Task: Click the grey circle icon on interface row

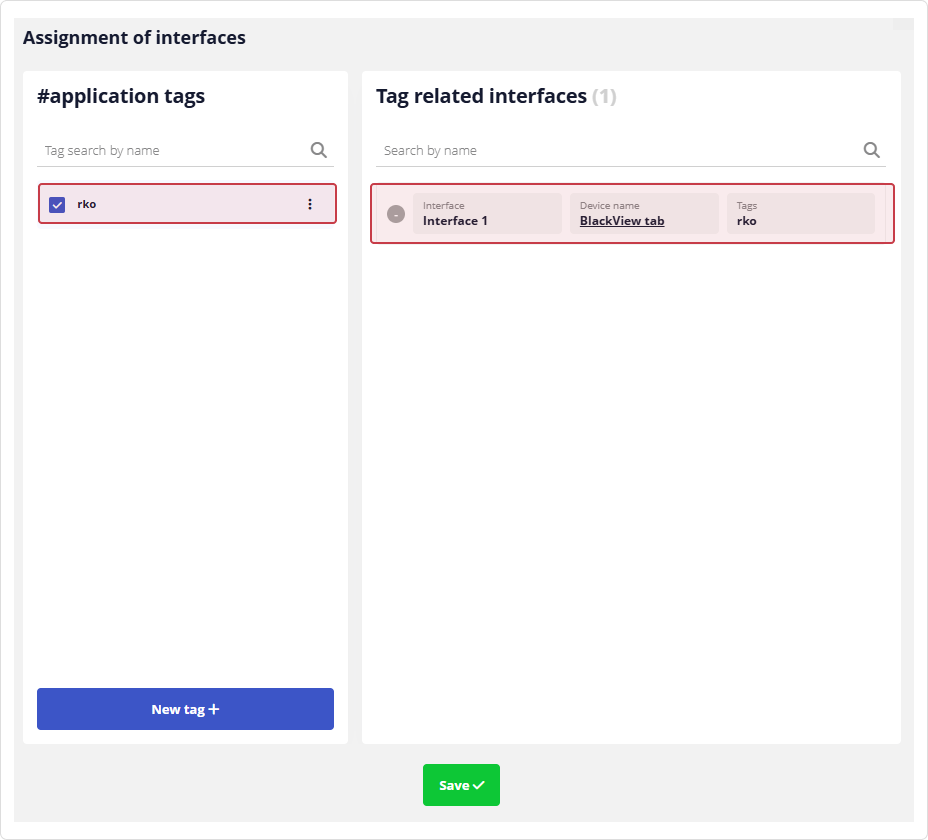Action: coord(396,213)
